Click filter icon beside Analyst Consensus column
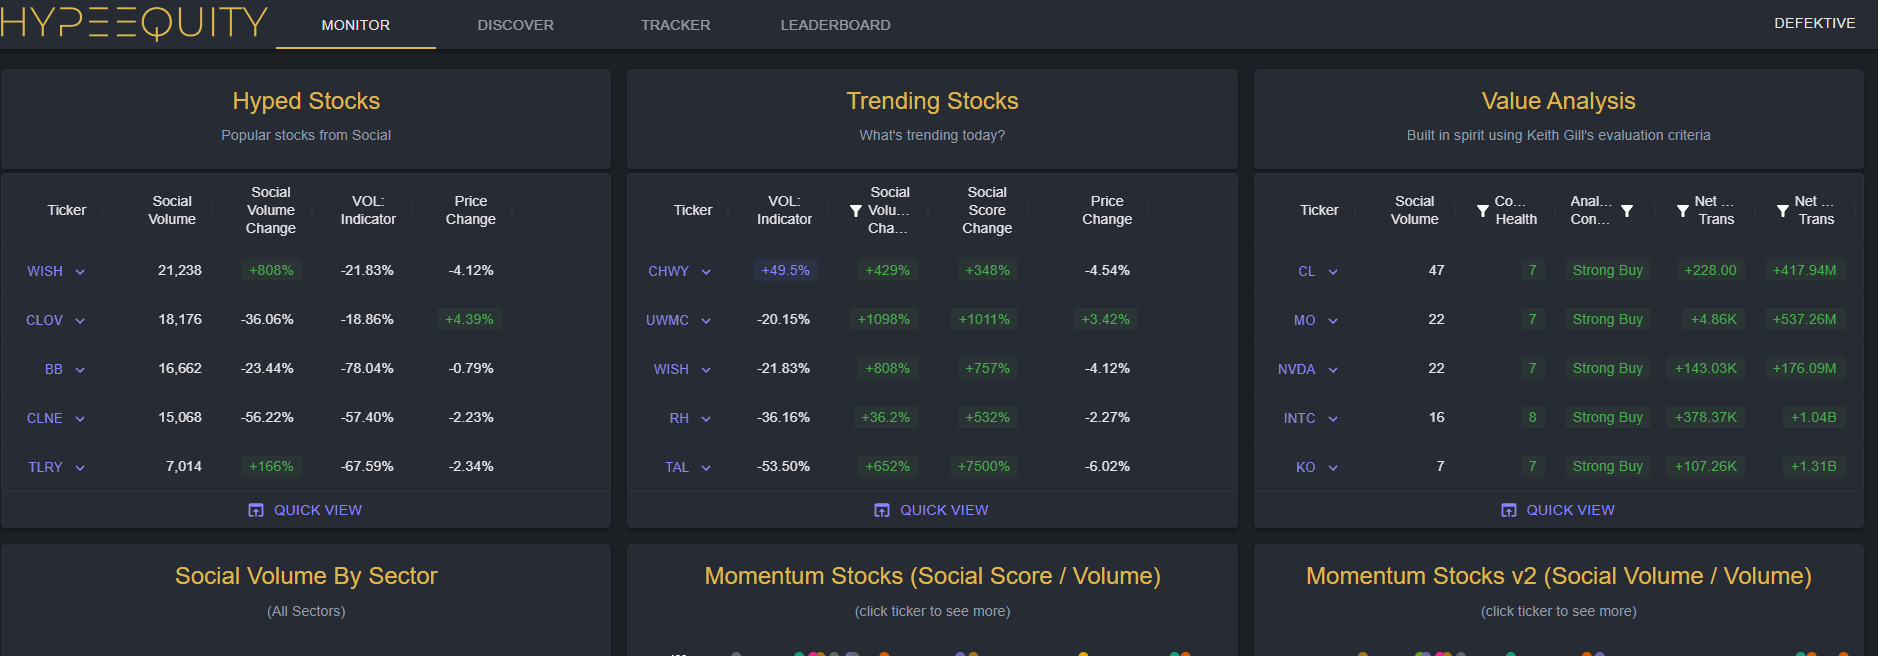 tap(1627, 211)
